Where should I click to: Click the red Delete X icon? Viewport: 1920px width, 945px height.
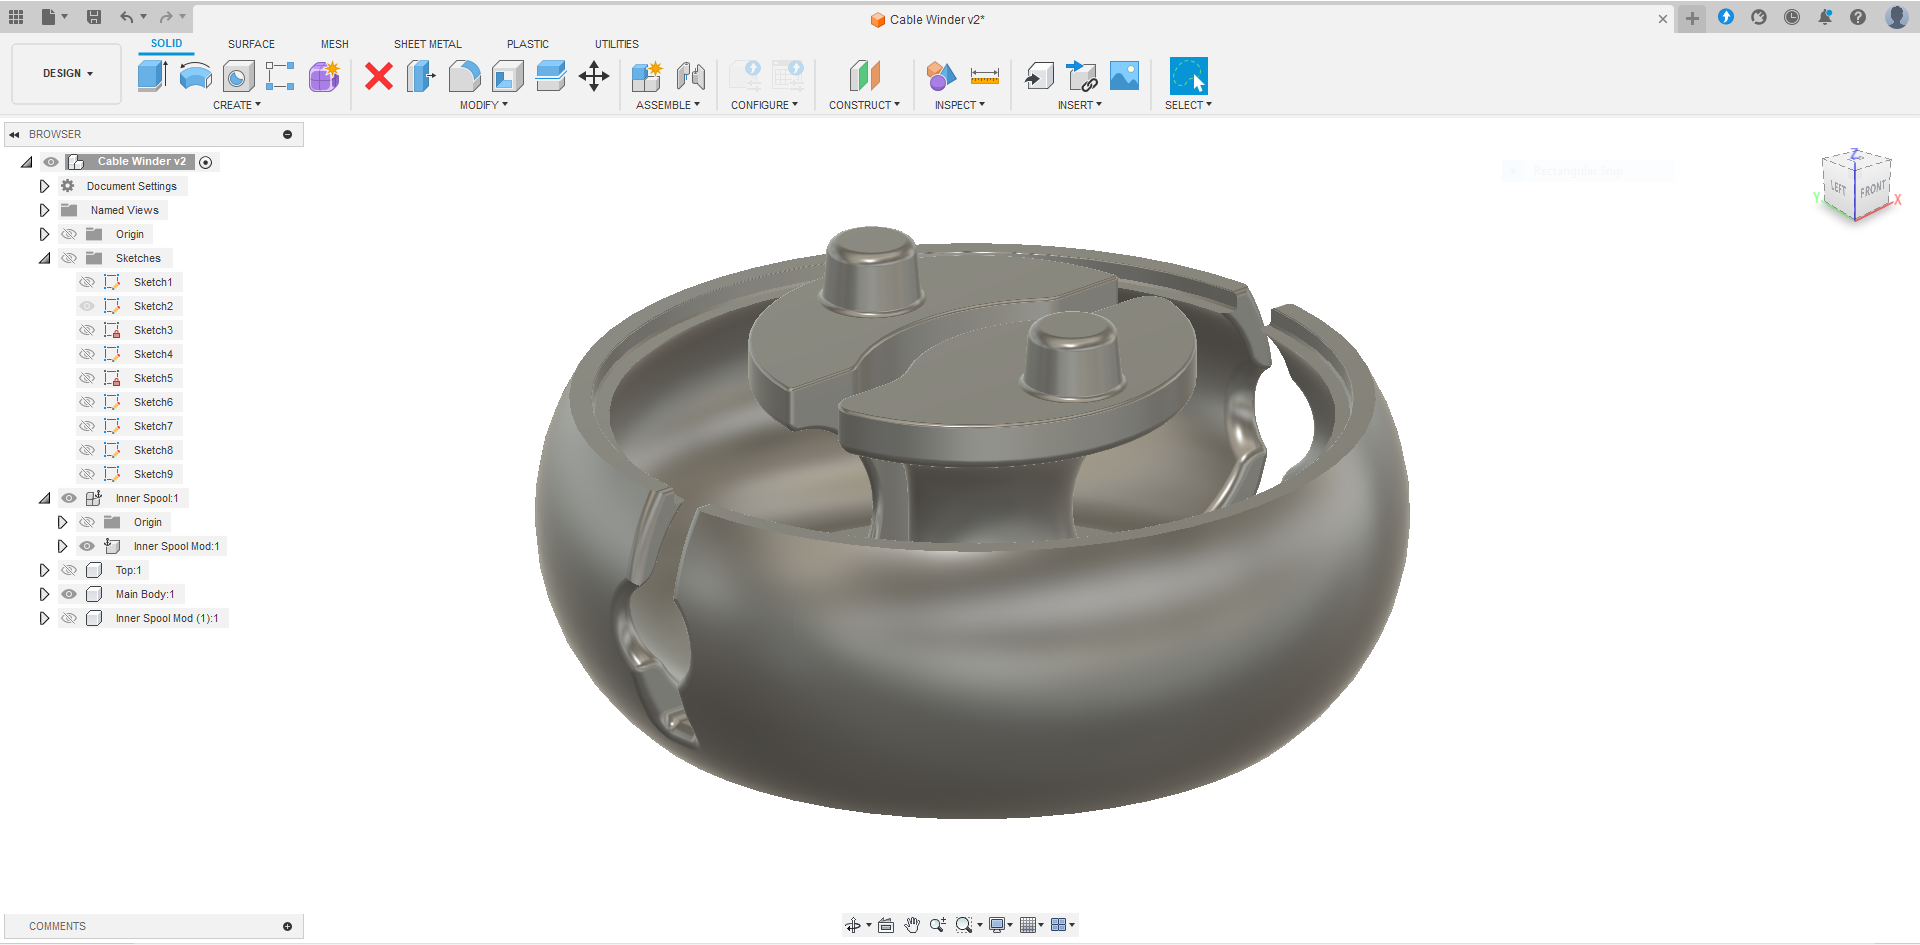point(379,76)
